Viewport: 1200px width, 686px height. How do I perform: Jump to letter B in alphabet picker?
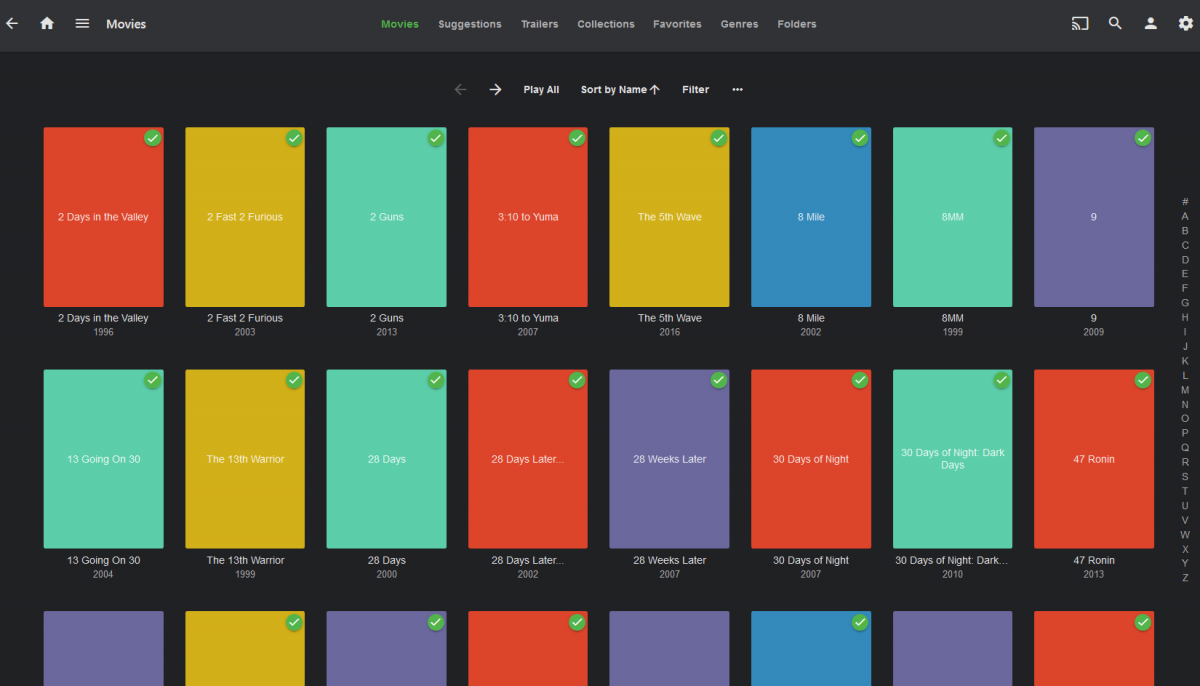[1185, 230]
